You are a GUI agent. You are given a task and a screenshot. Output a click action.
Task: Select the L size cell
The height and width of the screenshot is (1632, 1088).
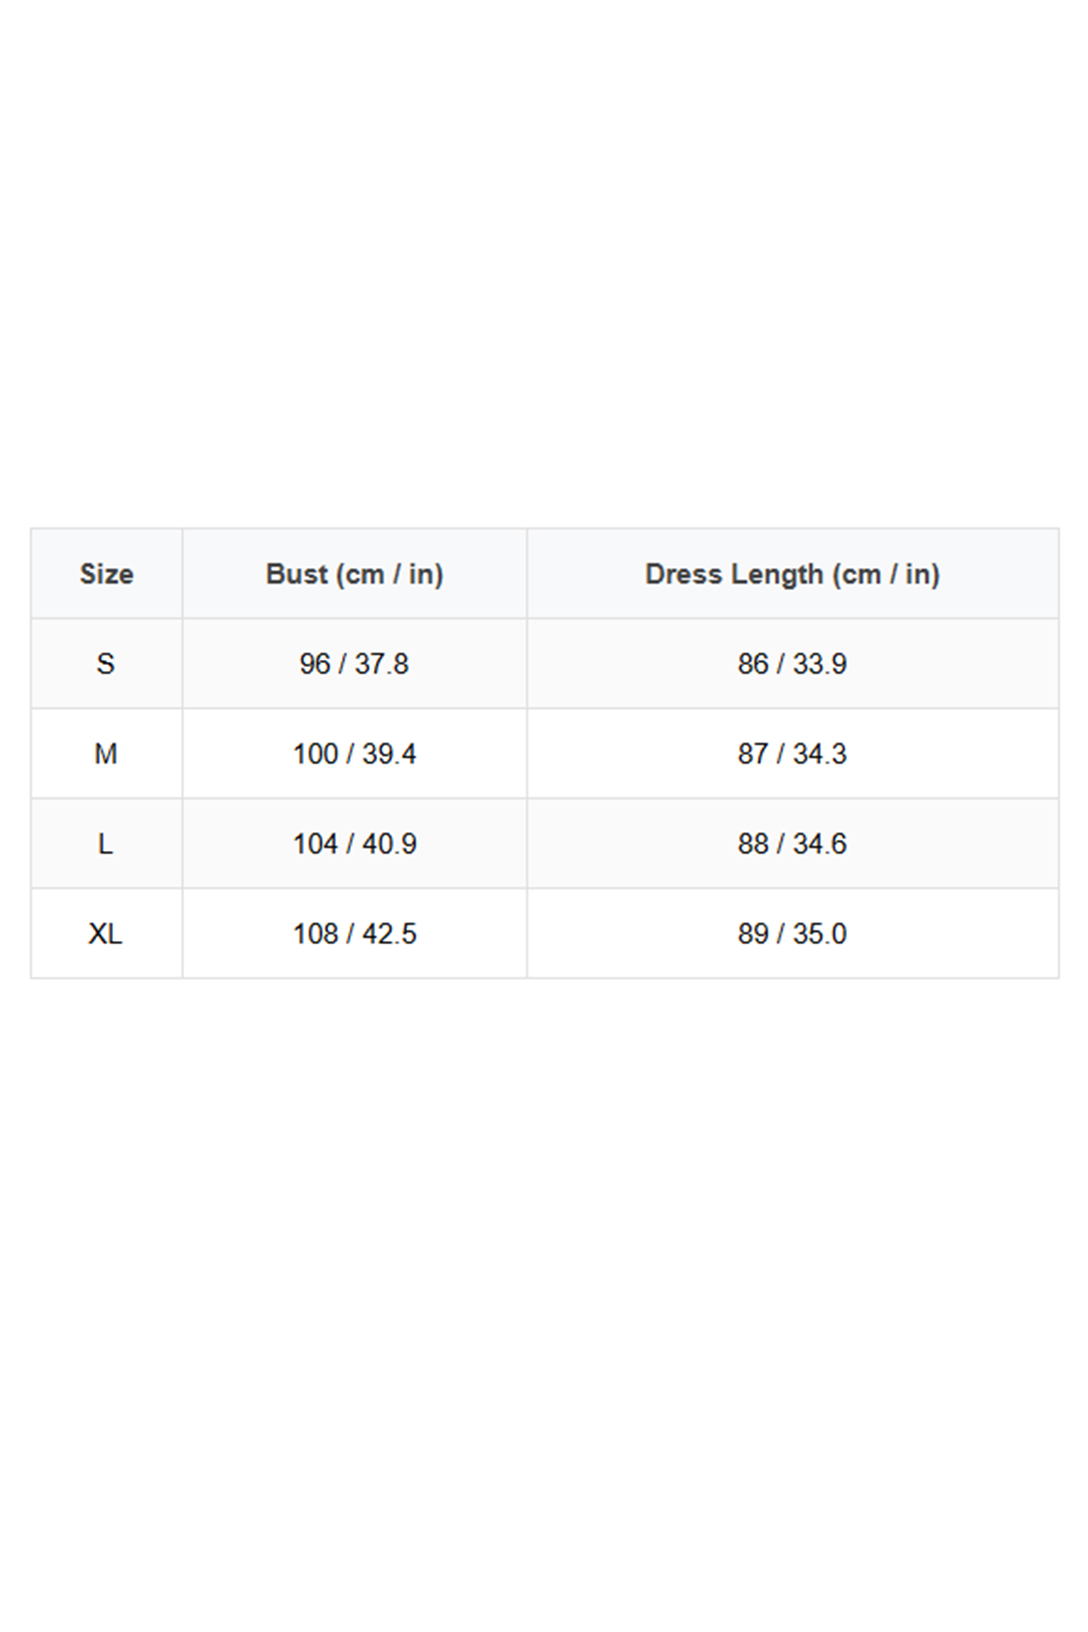point(106,844)
